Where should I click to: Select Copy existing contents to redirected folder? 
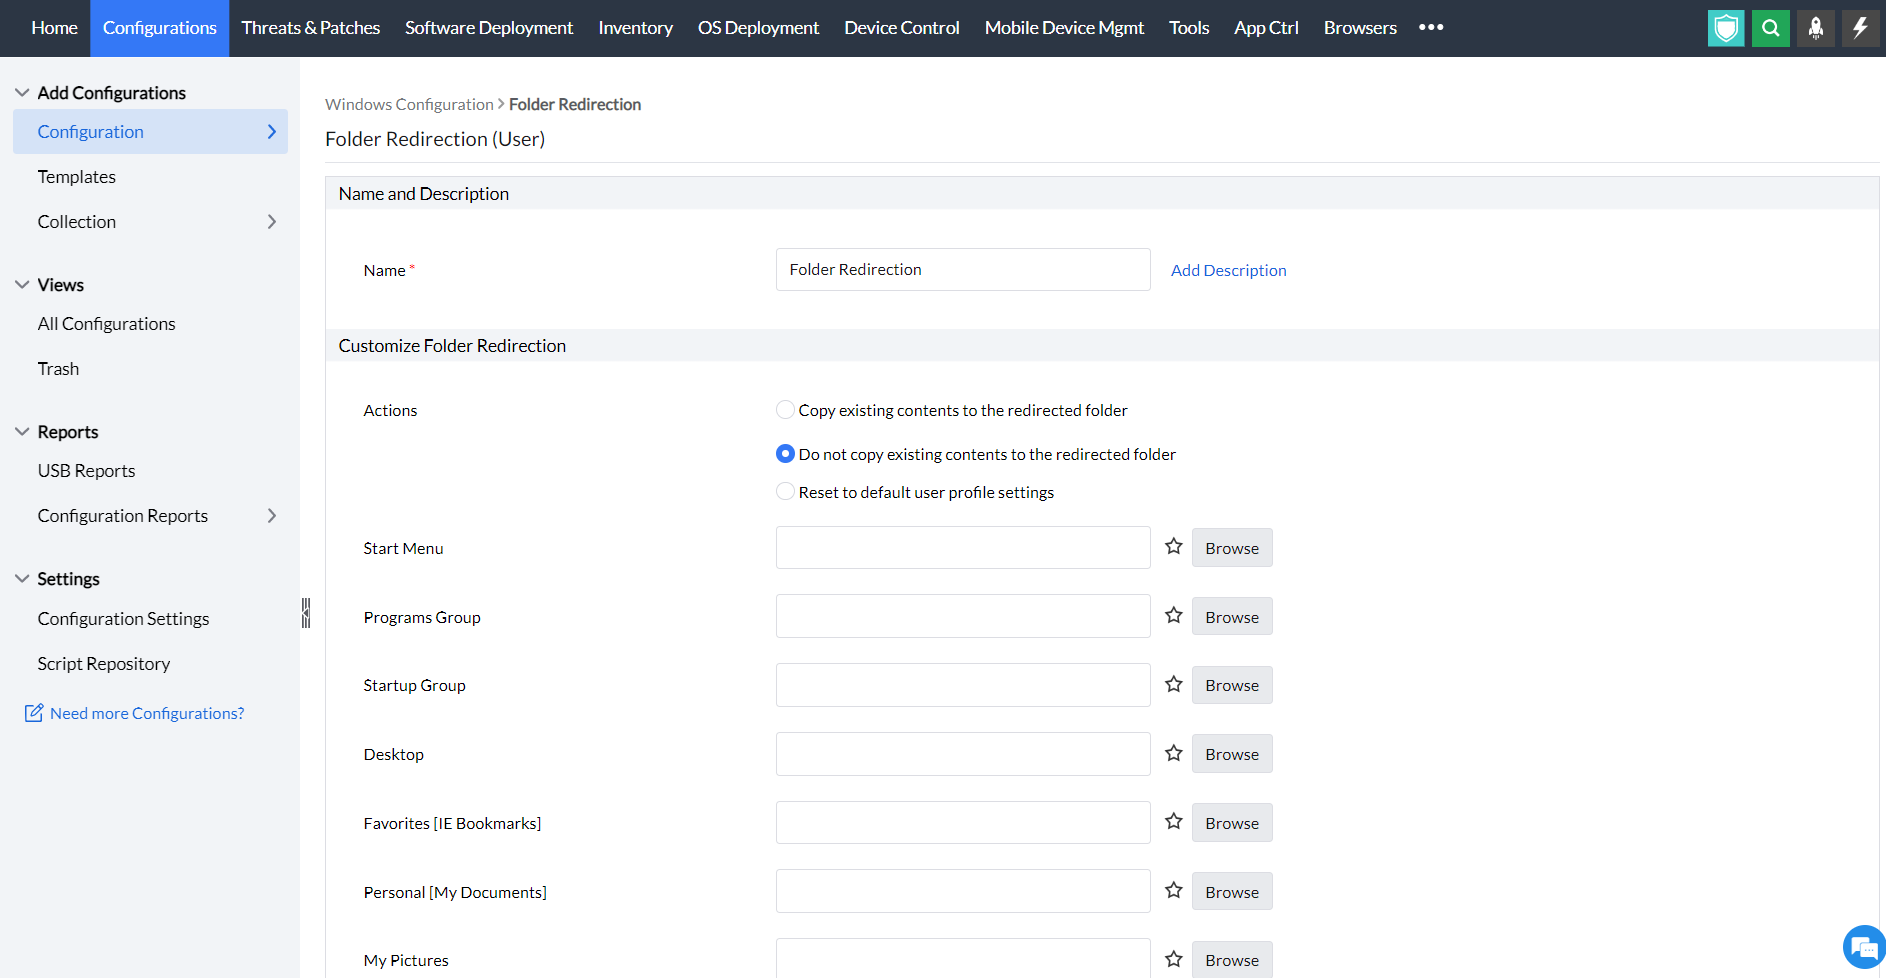785,409
